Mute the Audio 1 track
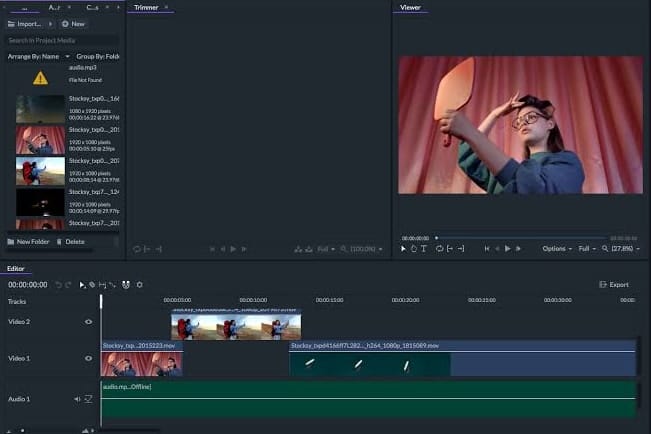Image resolution: width=651 pixels, height=434 pixels. tap(77, 399)
